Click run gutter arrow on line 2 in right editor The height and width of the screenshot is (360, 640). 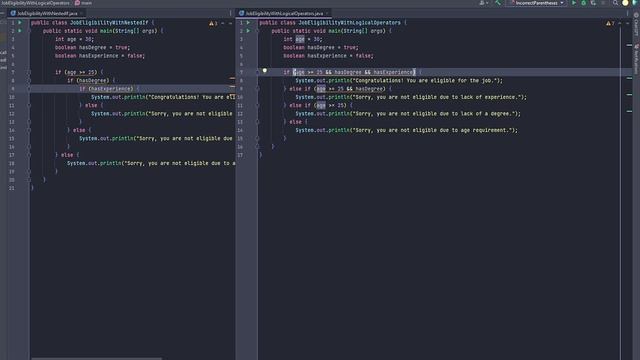click(248, 31)
